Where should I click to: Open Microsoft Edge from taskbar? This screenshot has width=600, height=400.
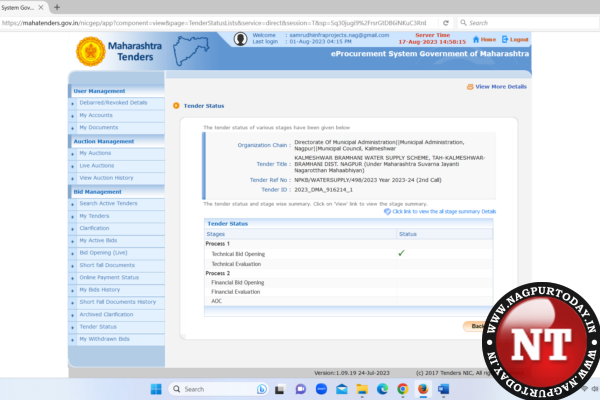point(382,389)
